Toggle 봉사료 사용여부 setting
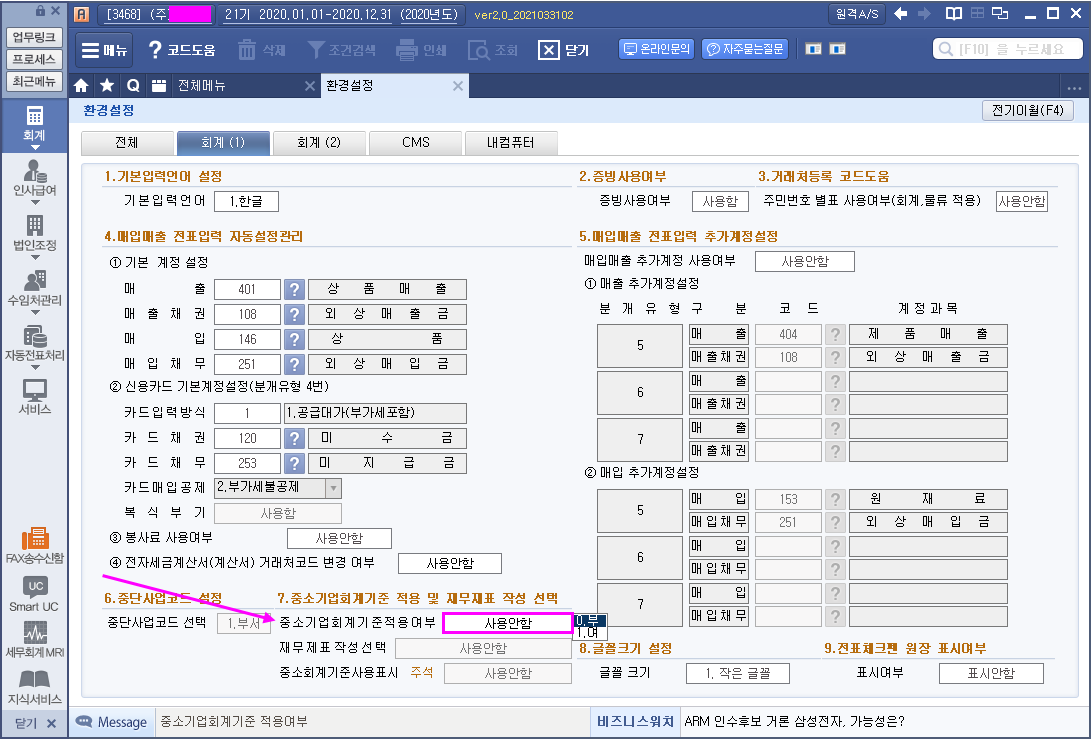 (339, 539)
